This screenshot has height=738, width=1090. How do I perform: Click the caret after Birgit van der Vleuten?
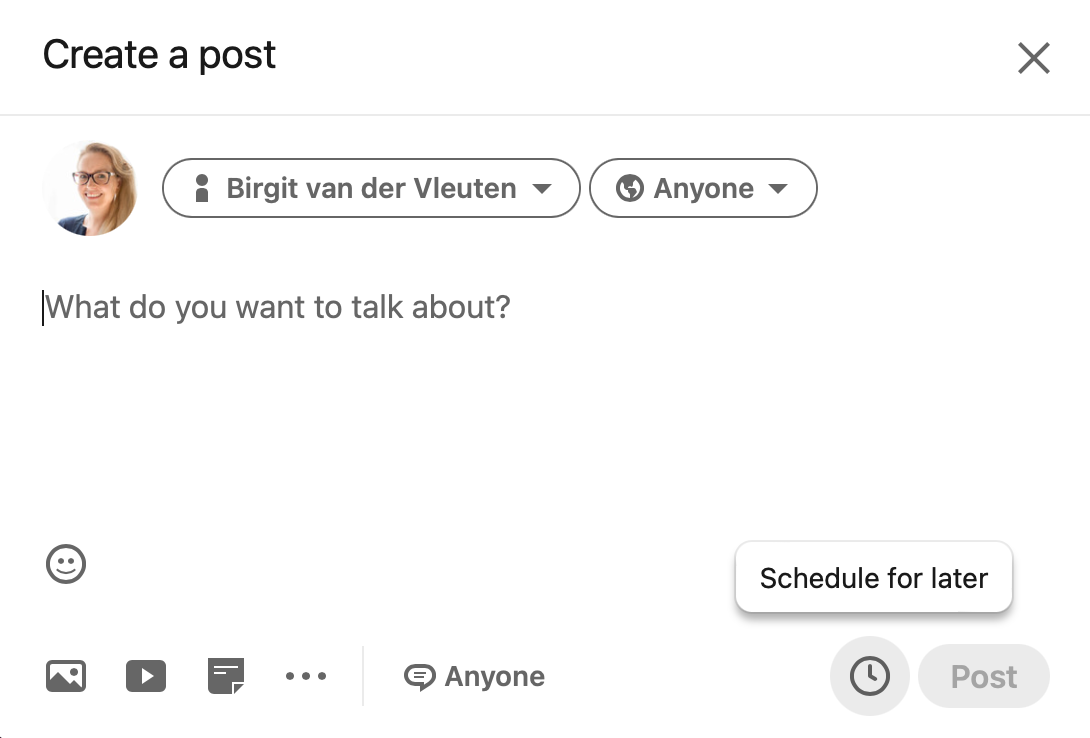(542, 188)
